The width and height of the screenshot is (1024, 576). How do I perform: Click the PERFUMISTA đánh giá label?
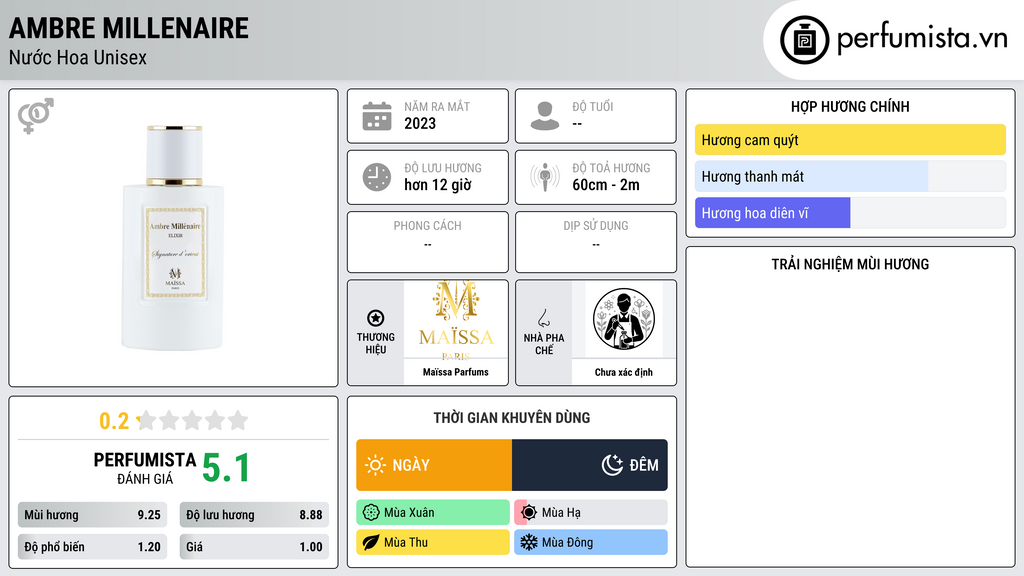(145, 468)
